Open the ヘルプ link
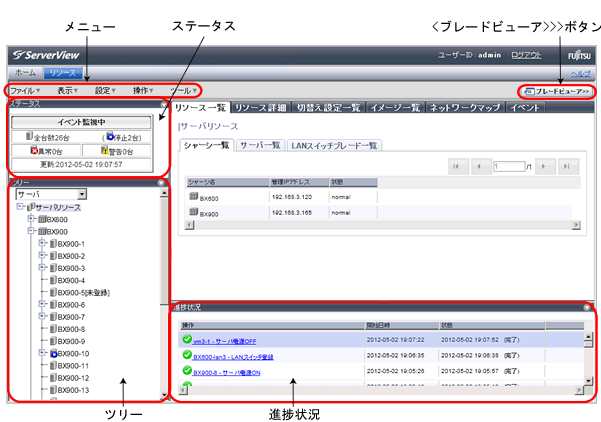The image size is (601, 422). click(x=581, y=73)
